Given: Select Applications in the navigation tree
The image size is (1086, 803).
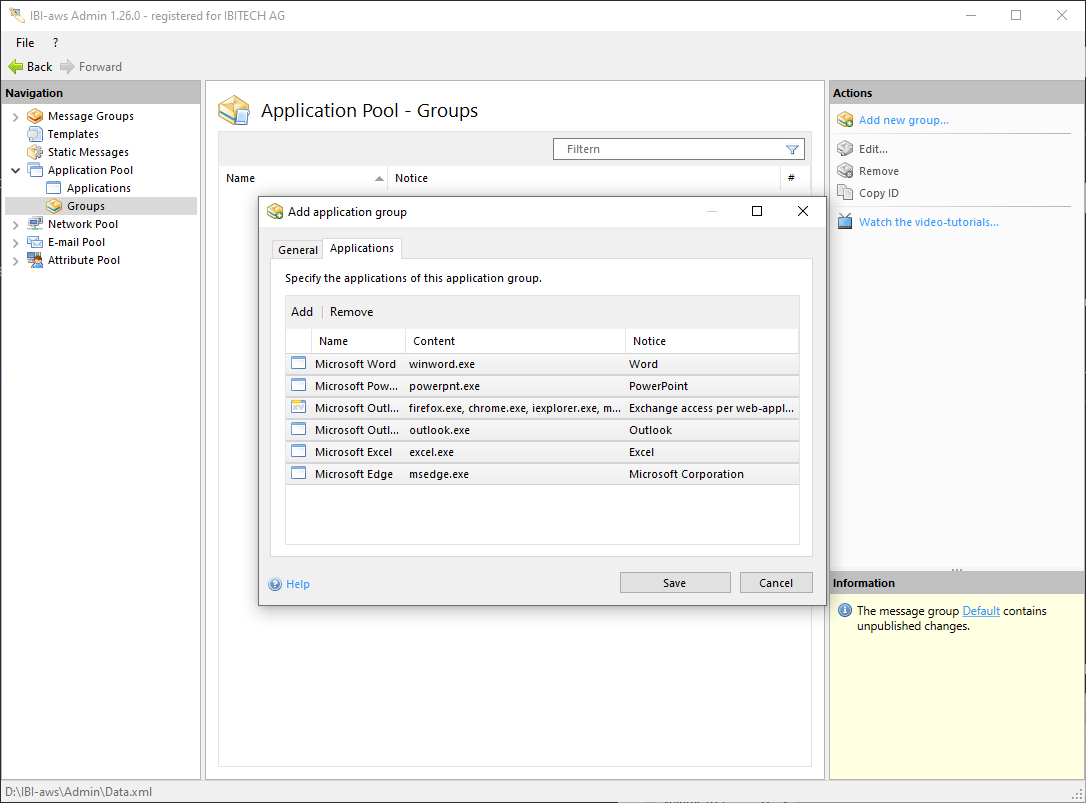Looking at the screenshot, I should coord(98,188).
